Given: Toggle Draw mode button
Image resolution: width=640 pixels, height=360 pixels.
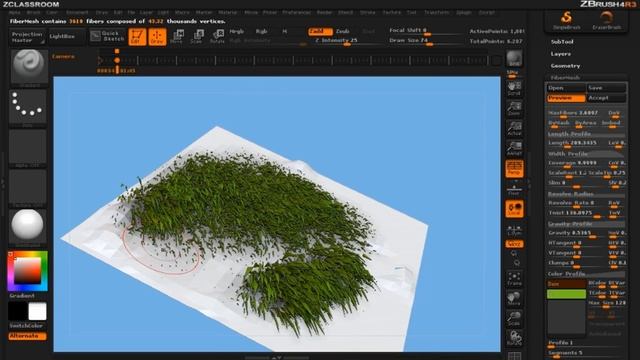Looking at the screenshot, I should (157, 36).
